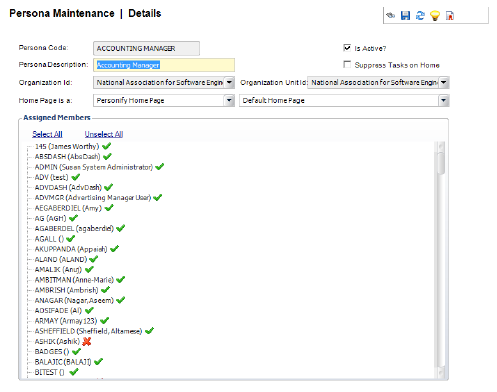Click the document with red ribbon icon
The image size is (497, 392).
(450, 16)
